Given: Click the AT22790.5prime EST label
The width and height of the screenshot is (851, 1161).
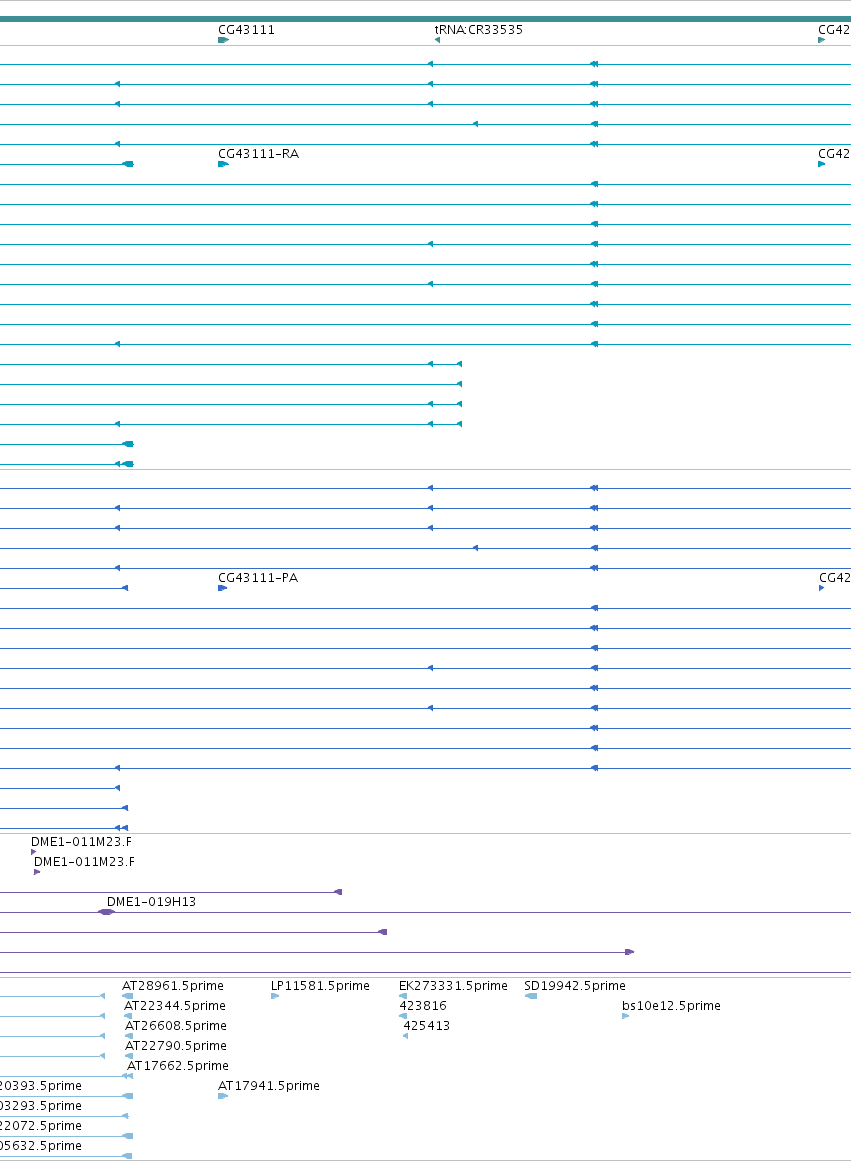Looking at the screenshot, I should pyautogui.click(x=176, y=1045).
